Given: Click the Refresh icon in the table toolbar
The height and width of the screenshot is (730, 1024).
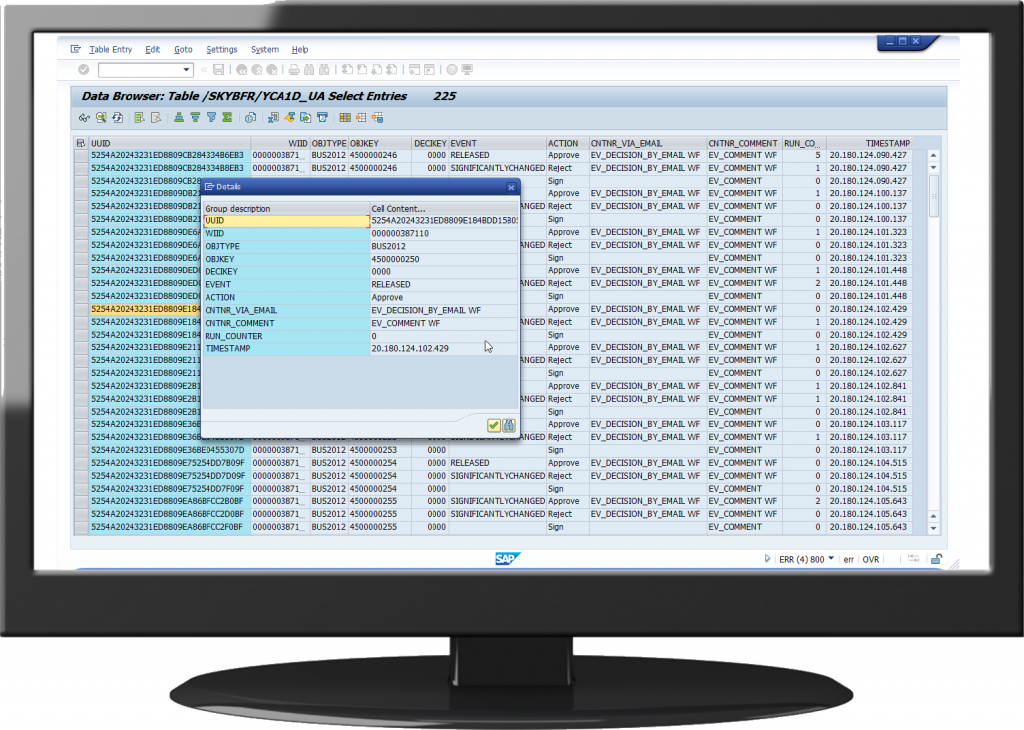Looking at the screenshot, I should coord(118,118).
